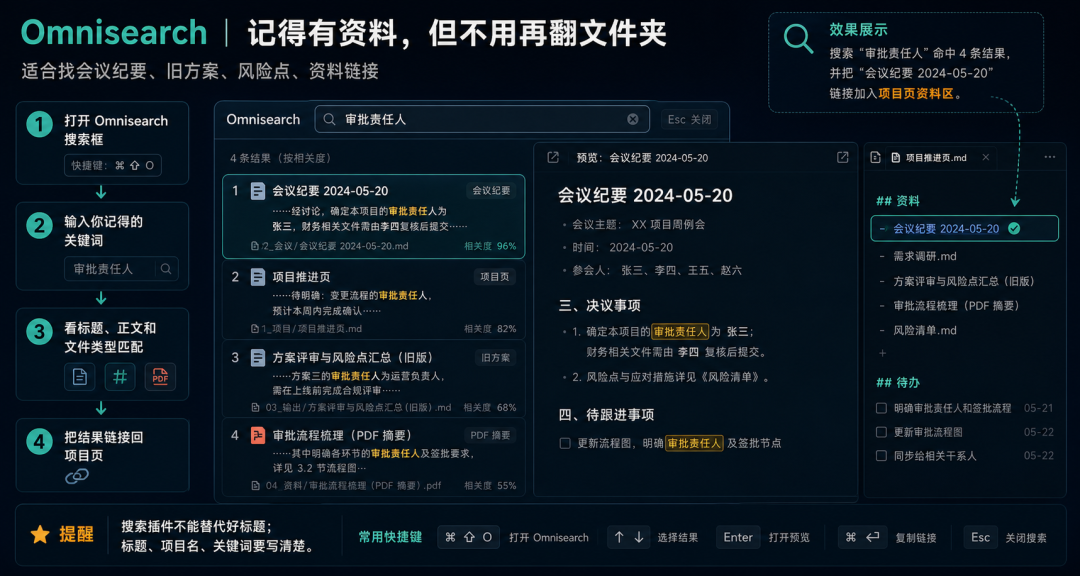Click the up/down arrow keys for 选择结果
The height and width of the screenshot is (576, 1080).
628,537
